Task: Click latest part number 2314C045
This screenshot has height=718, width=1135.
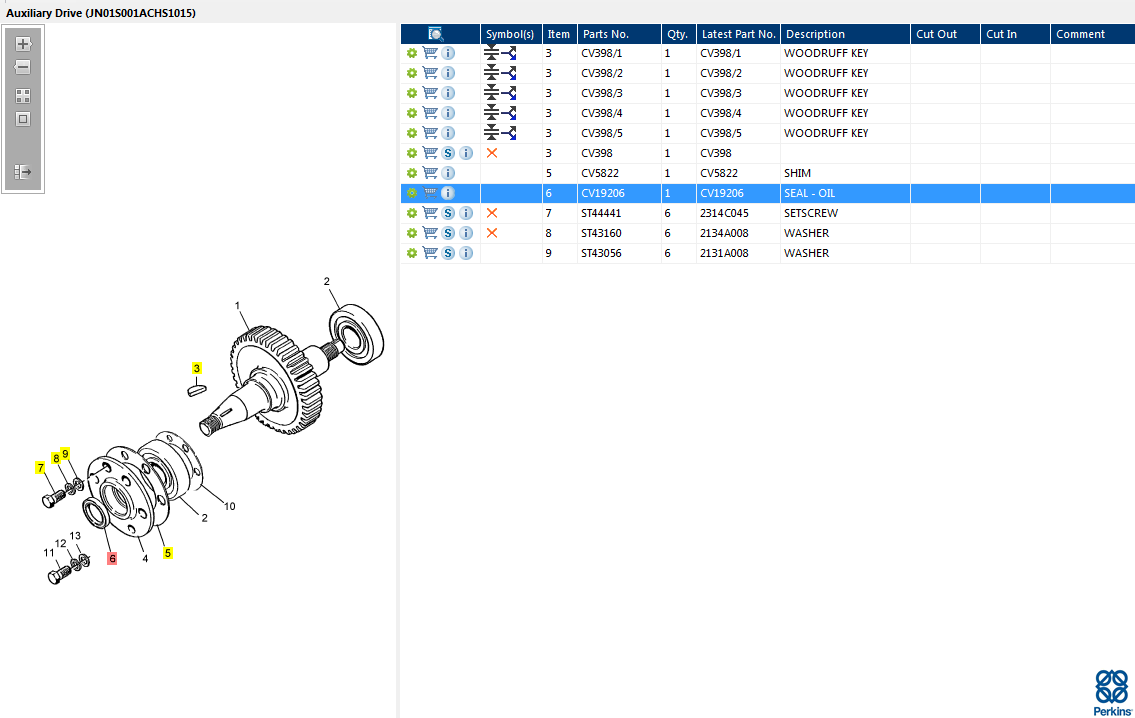Action: (725, 214)
